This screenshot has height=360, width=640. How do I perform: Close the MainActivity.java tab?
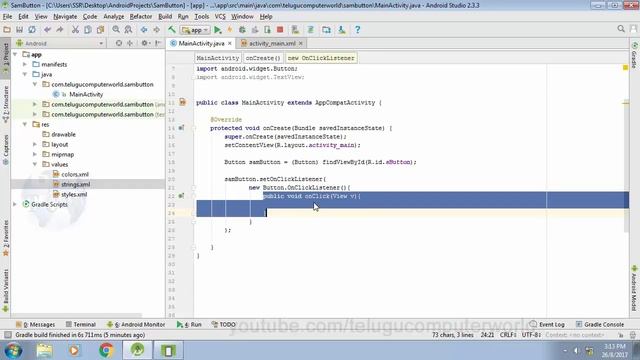point(230,43)
